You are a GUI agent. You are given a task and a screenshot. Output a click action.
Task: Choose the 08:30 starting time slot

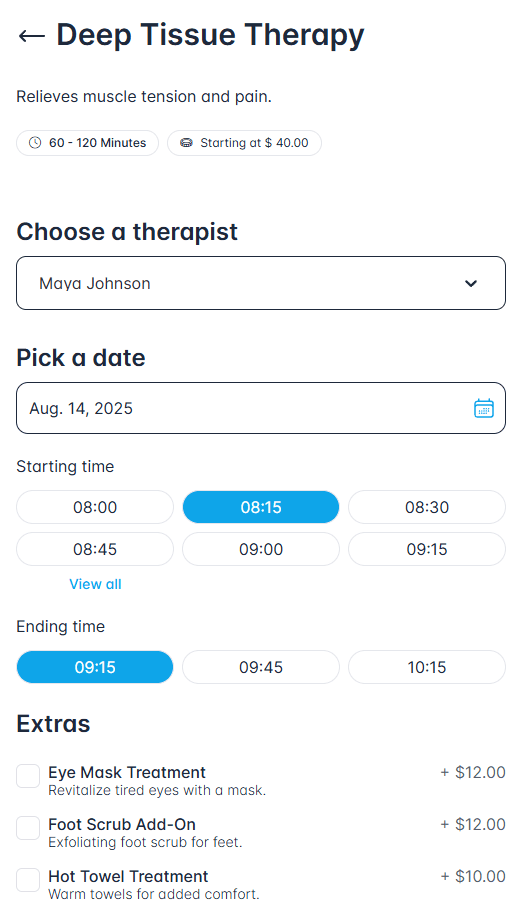click(x=427, y=507)
